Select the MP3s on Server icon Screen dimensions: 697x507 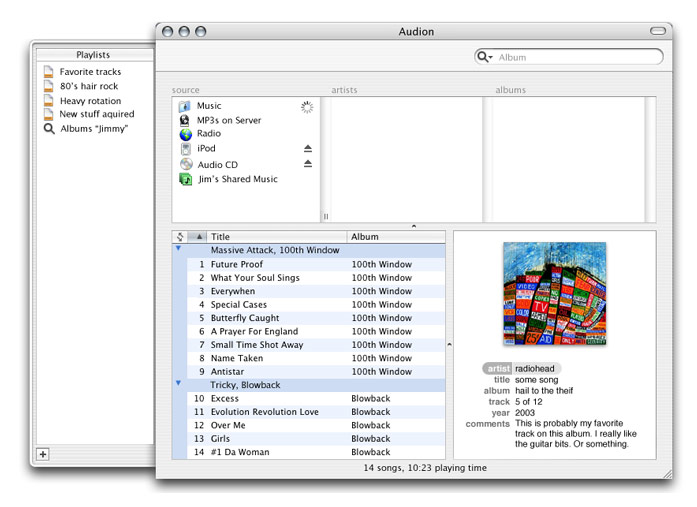[x=185, y=120]
